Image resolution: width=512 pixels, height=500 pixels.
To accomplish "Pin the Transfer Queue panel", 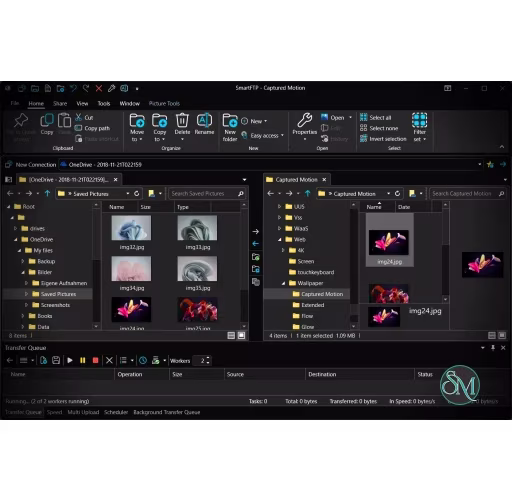I will [x=493, y=348].
